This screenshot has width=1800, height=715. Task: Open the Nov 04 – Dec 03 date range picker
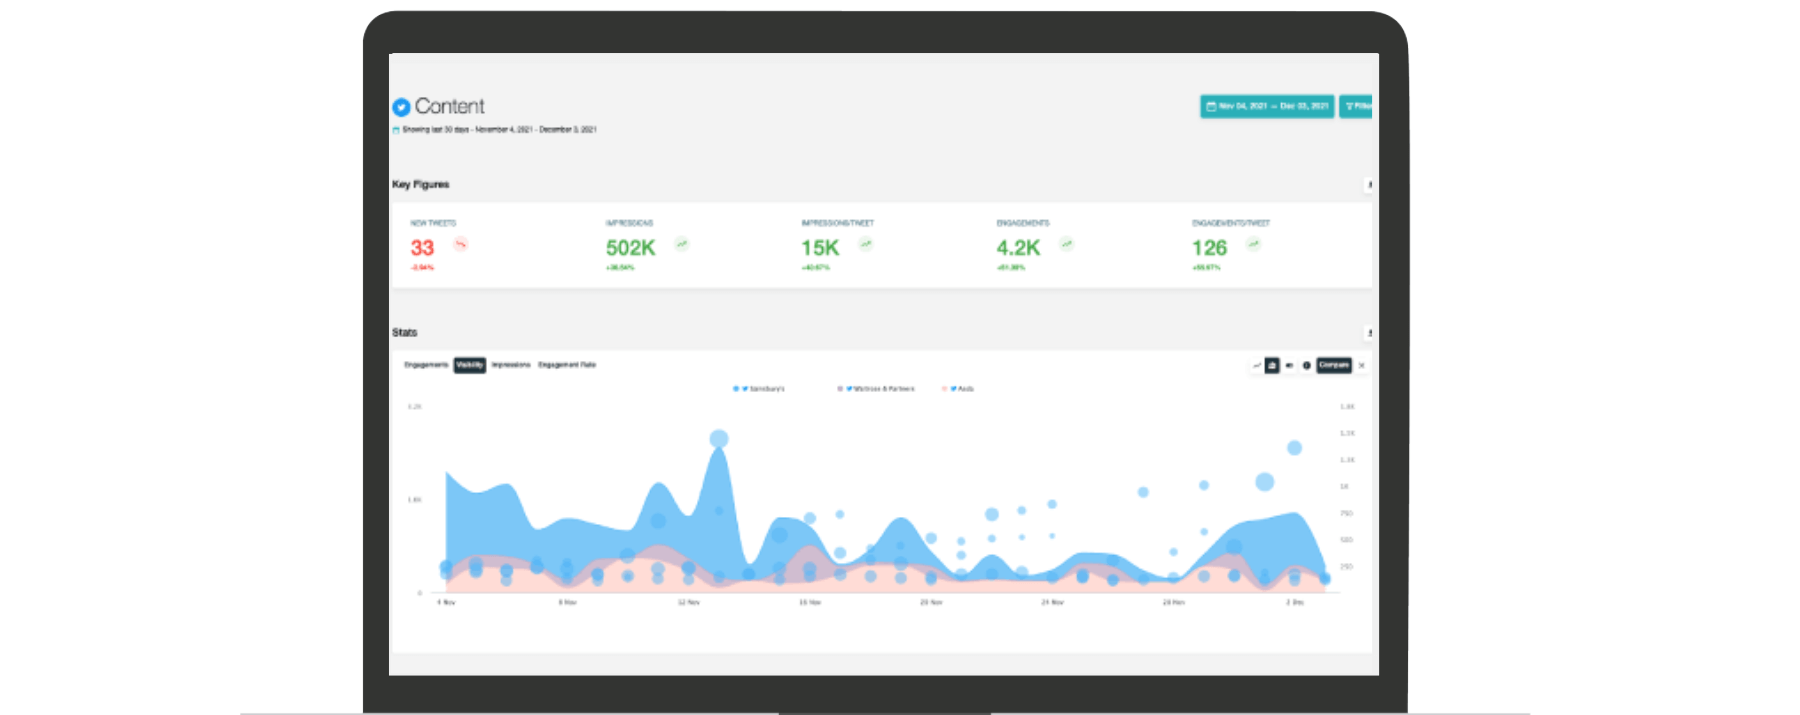point(1267,106)
